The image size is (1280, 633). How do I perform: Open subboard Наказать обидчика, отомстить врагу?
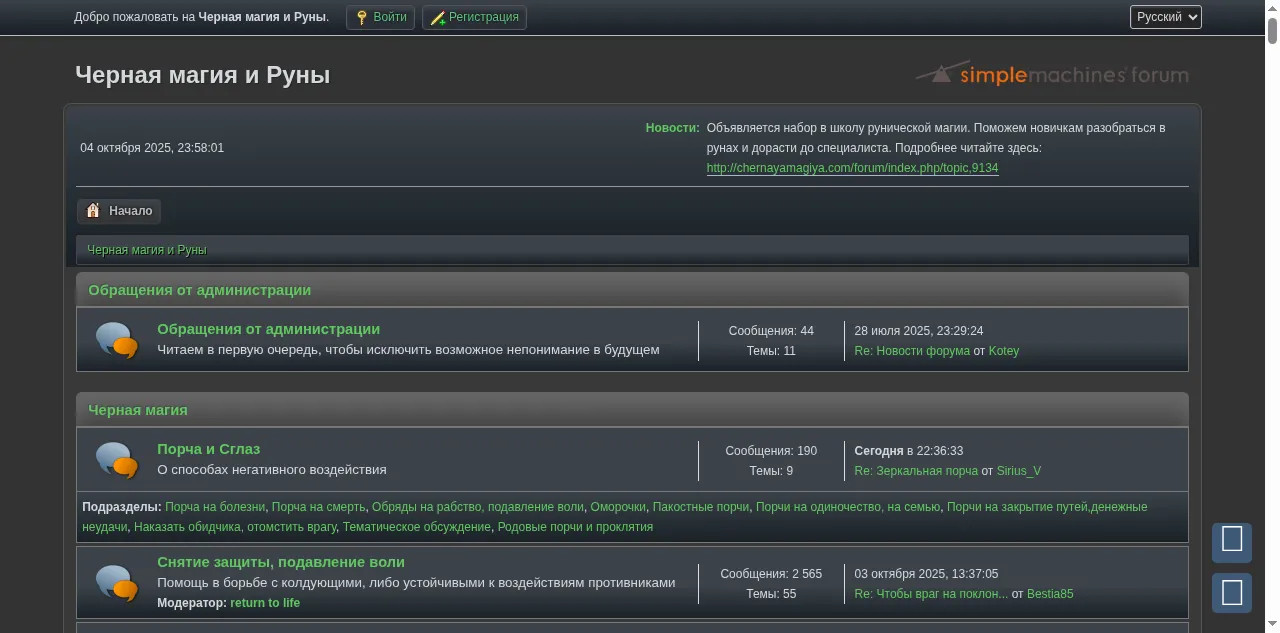pyautogui.click(x=235, y=527)
